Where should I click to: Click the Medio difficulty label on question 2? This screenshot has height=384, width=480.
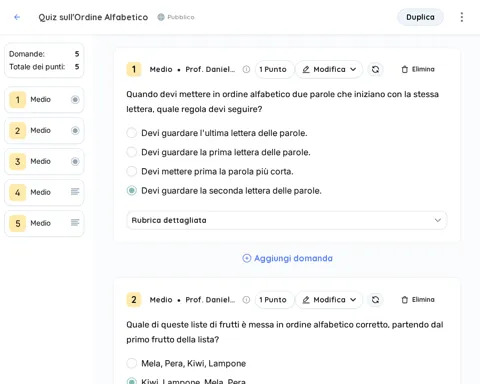161,300
